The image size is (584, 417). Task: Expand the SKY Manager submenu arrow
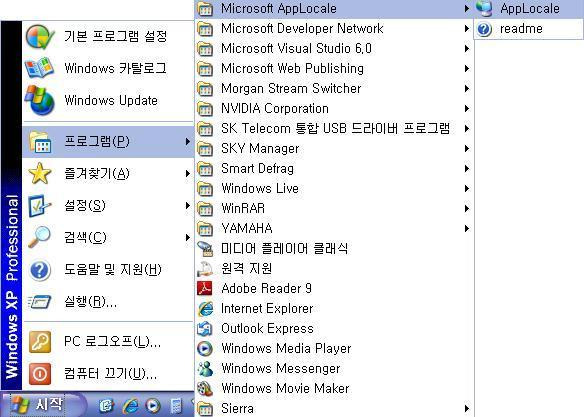pyautogui.click(x=466, y=149)
